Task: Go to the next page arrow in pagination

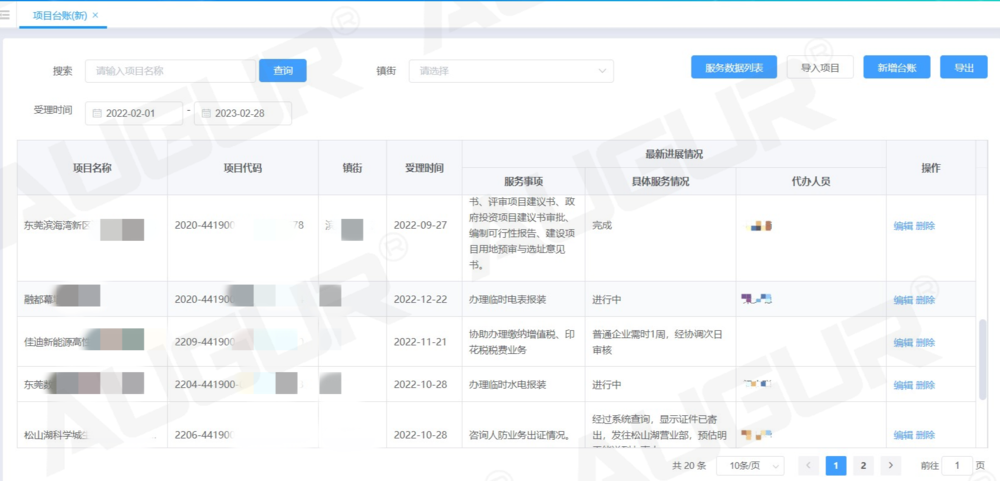Action: click(889, 465)
